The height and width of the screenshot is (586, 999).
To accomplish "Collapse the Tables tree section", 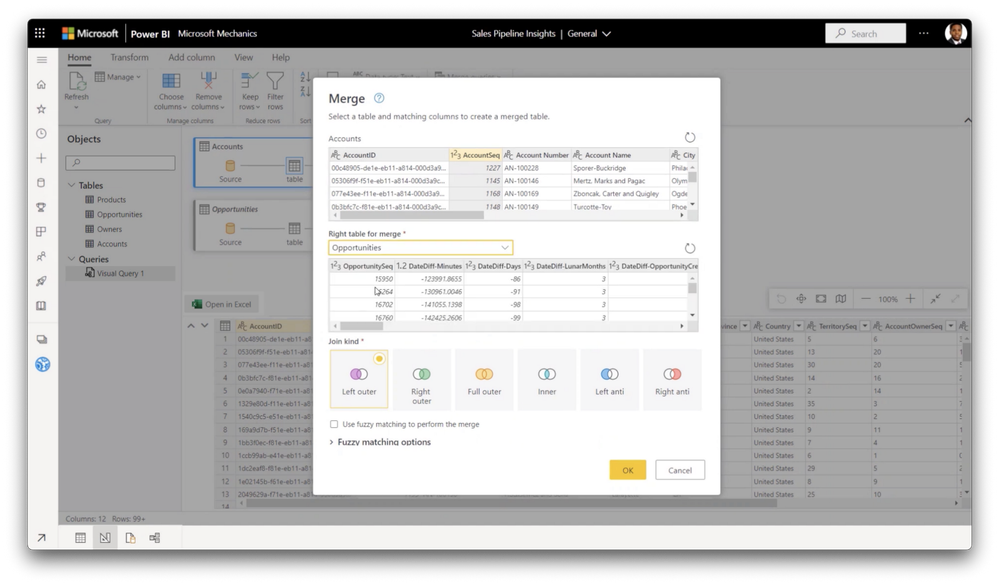I will 71,185.
